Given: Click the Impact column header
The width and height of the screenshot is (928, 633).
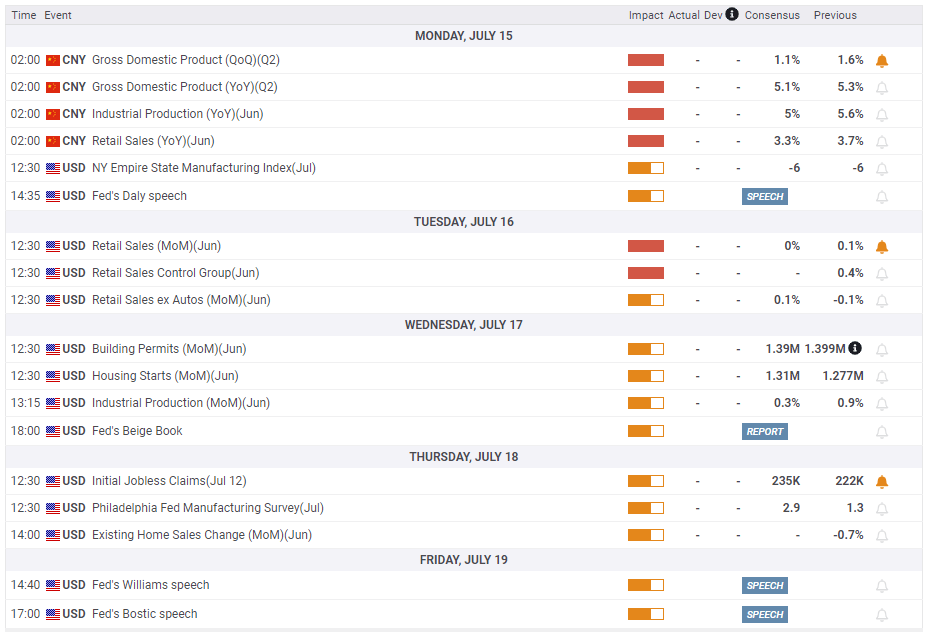Looking at the screenshot, I should coord(646,15).
